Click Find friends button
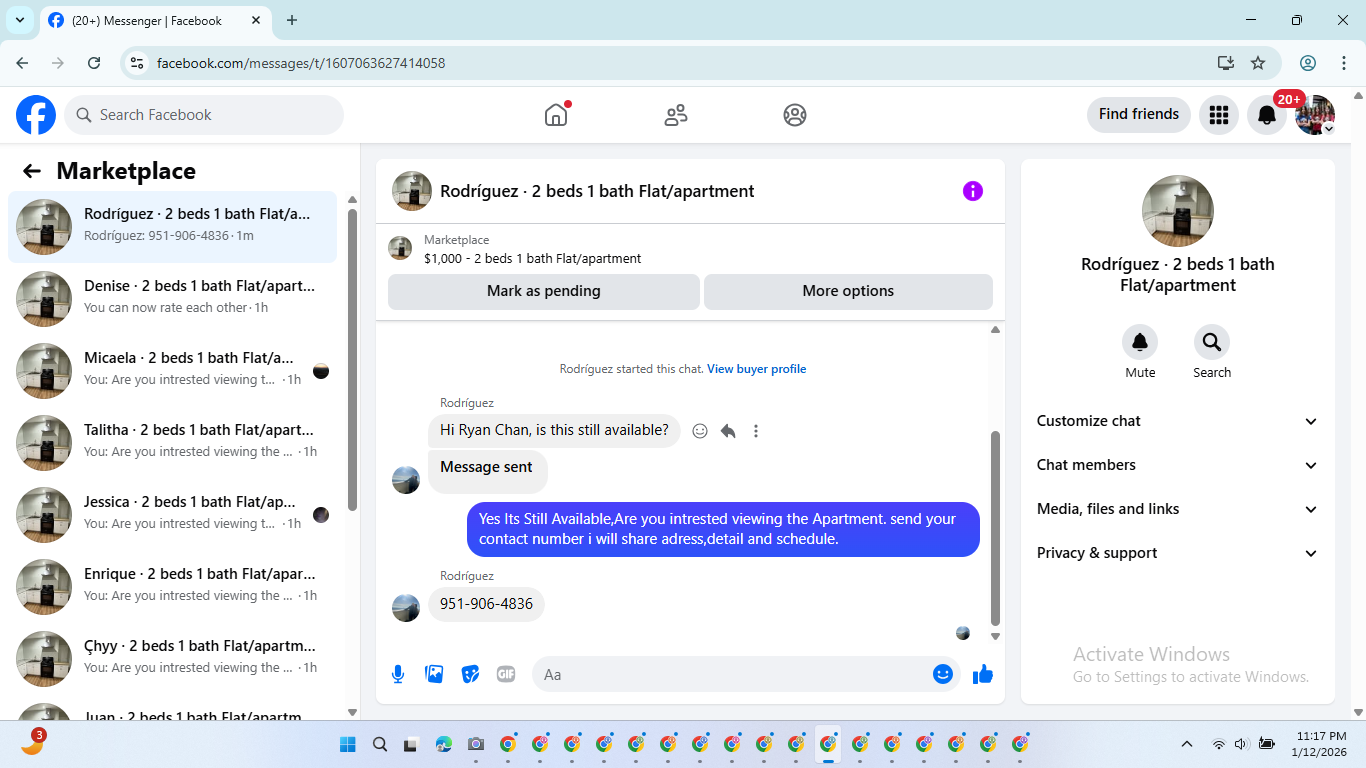 point(1139,115)
